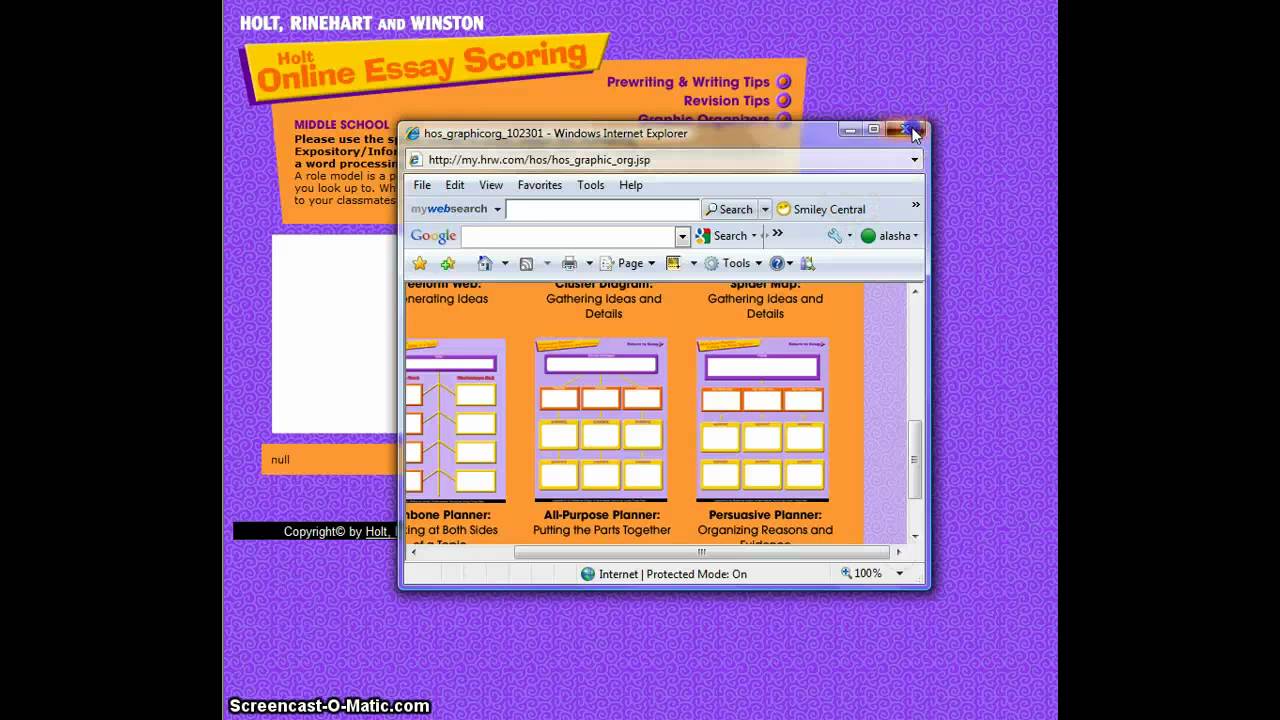Click the Prewriting & Writing Tips link
The width and height of the screenshot is (1280, 720).
[688, 82]
